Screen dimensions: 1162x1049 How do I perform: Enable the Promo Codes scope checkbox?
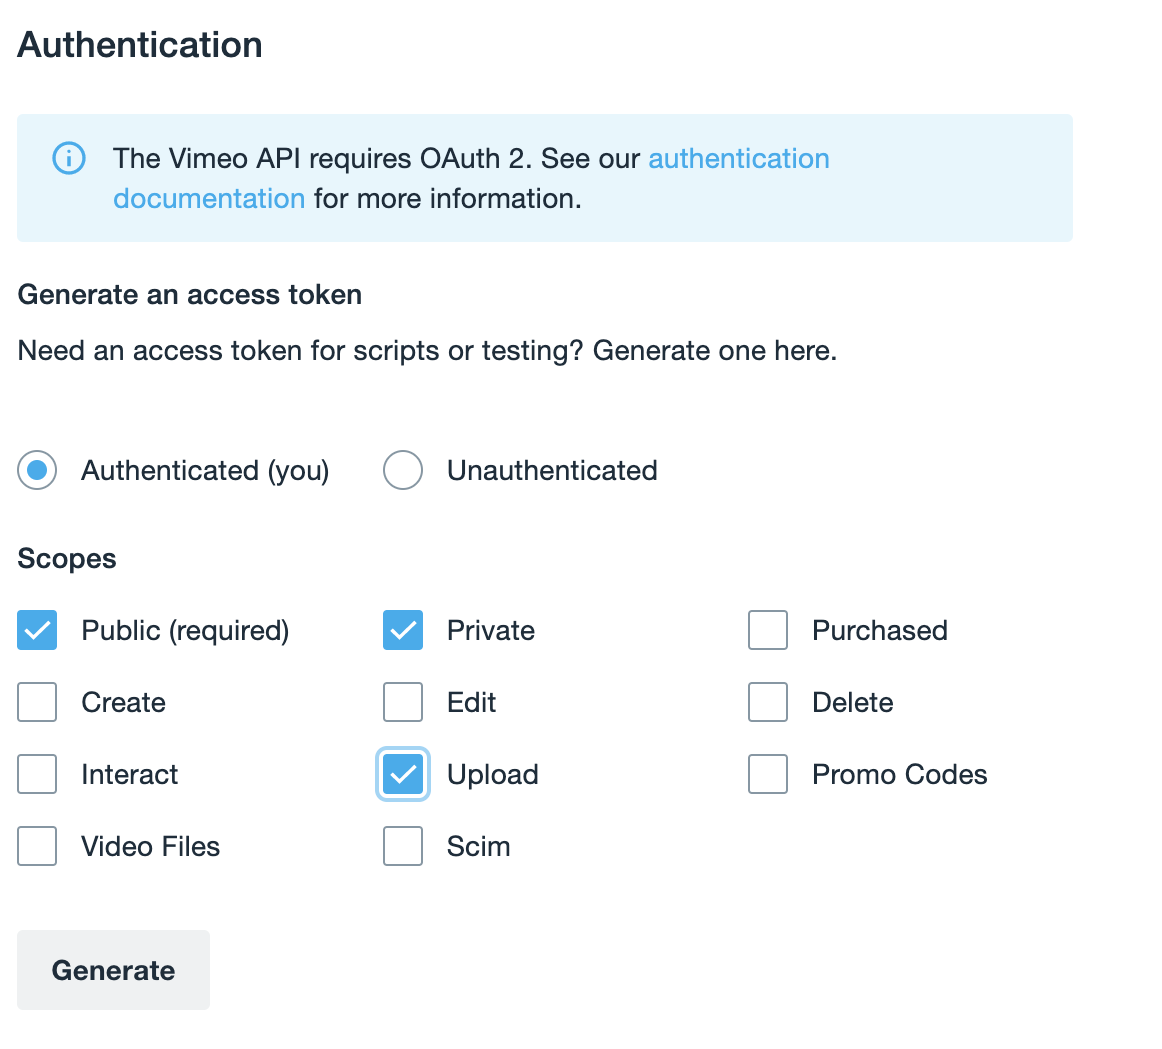(x=768, y=774)
